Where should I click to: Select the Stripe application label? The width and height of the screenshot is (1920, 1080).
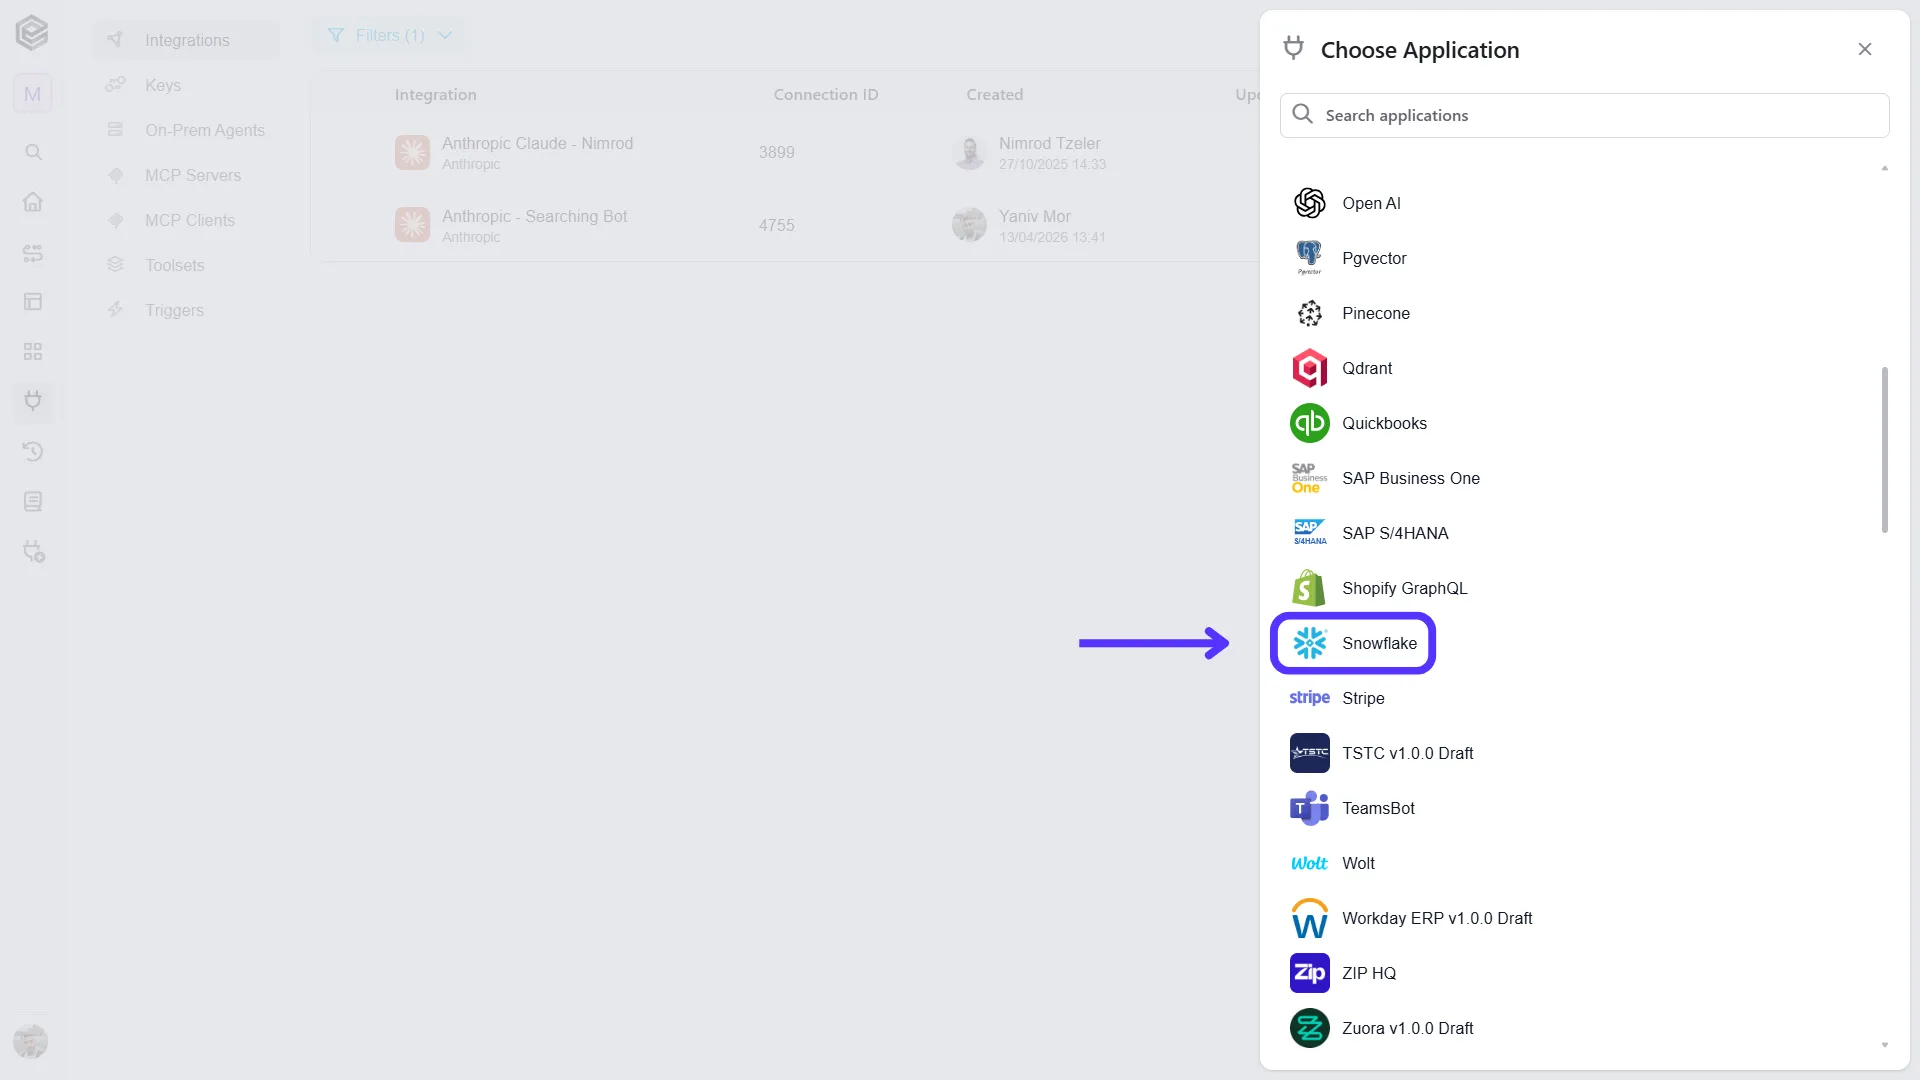coord(1363,698)
